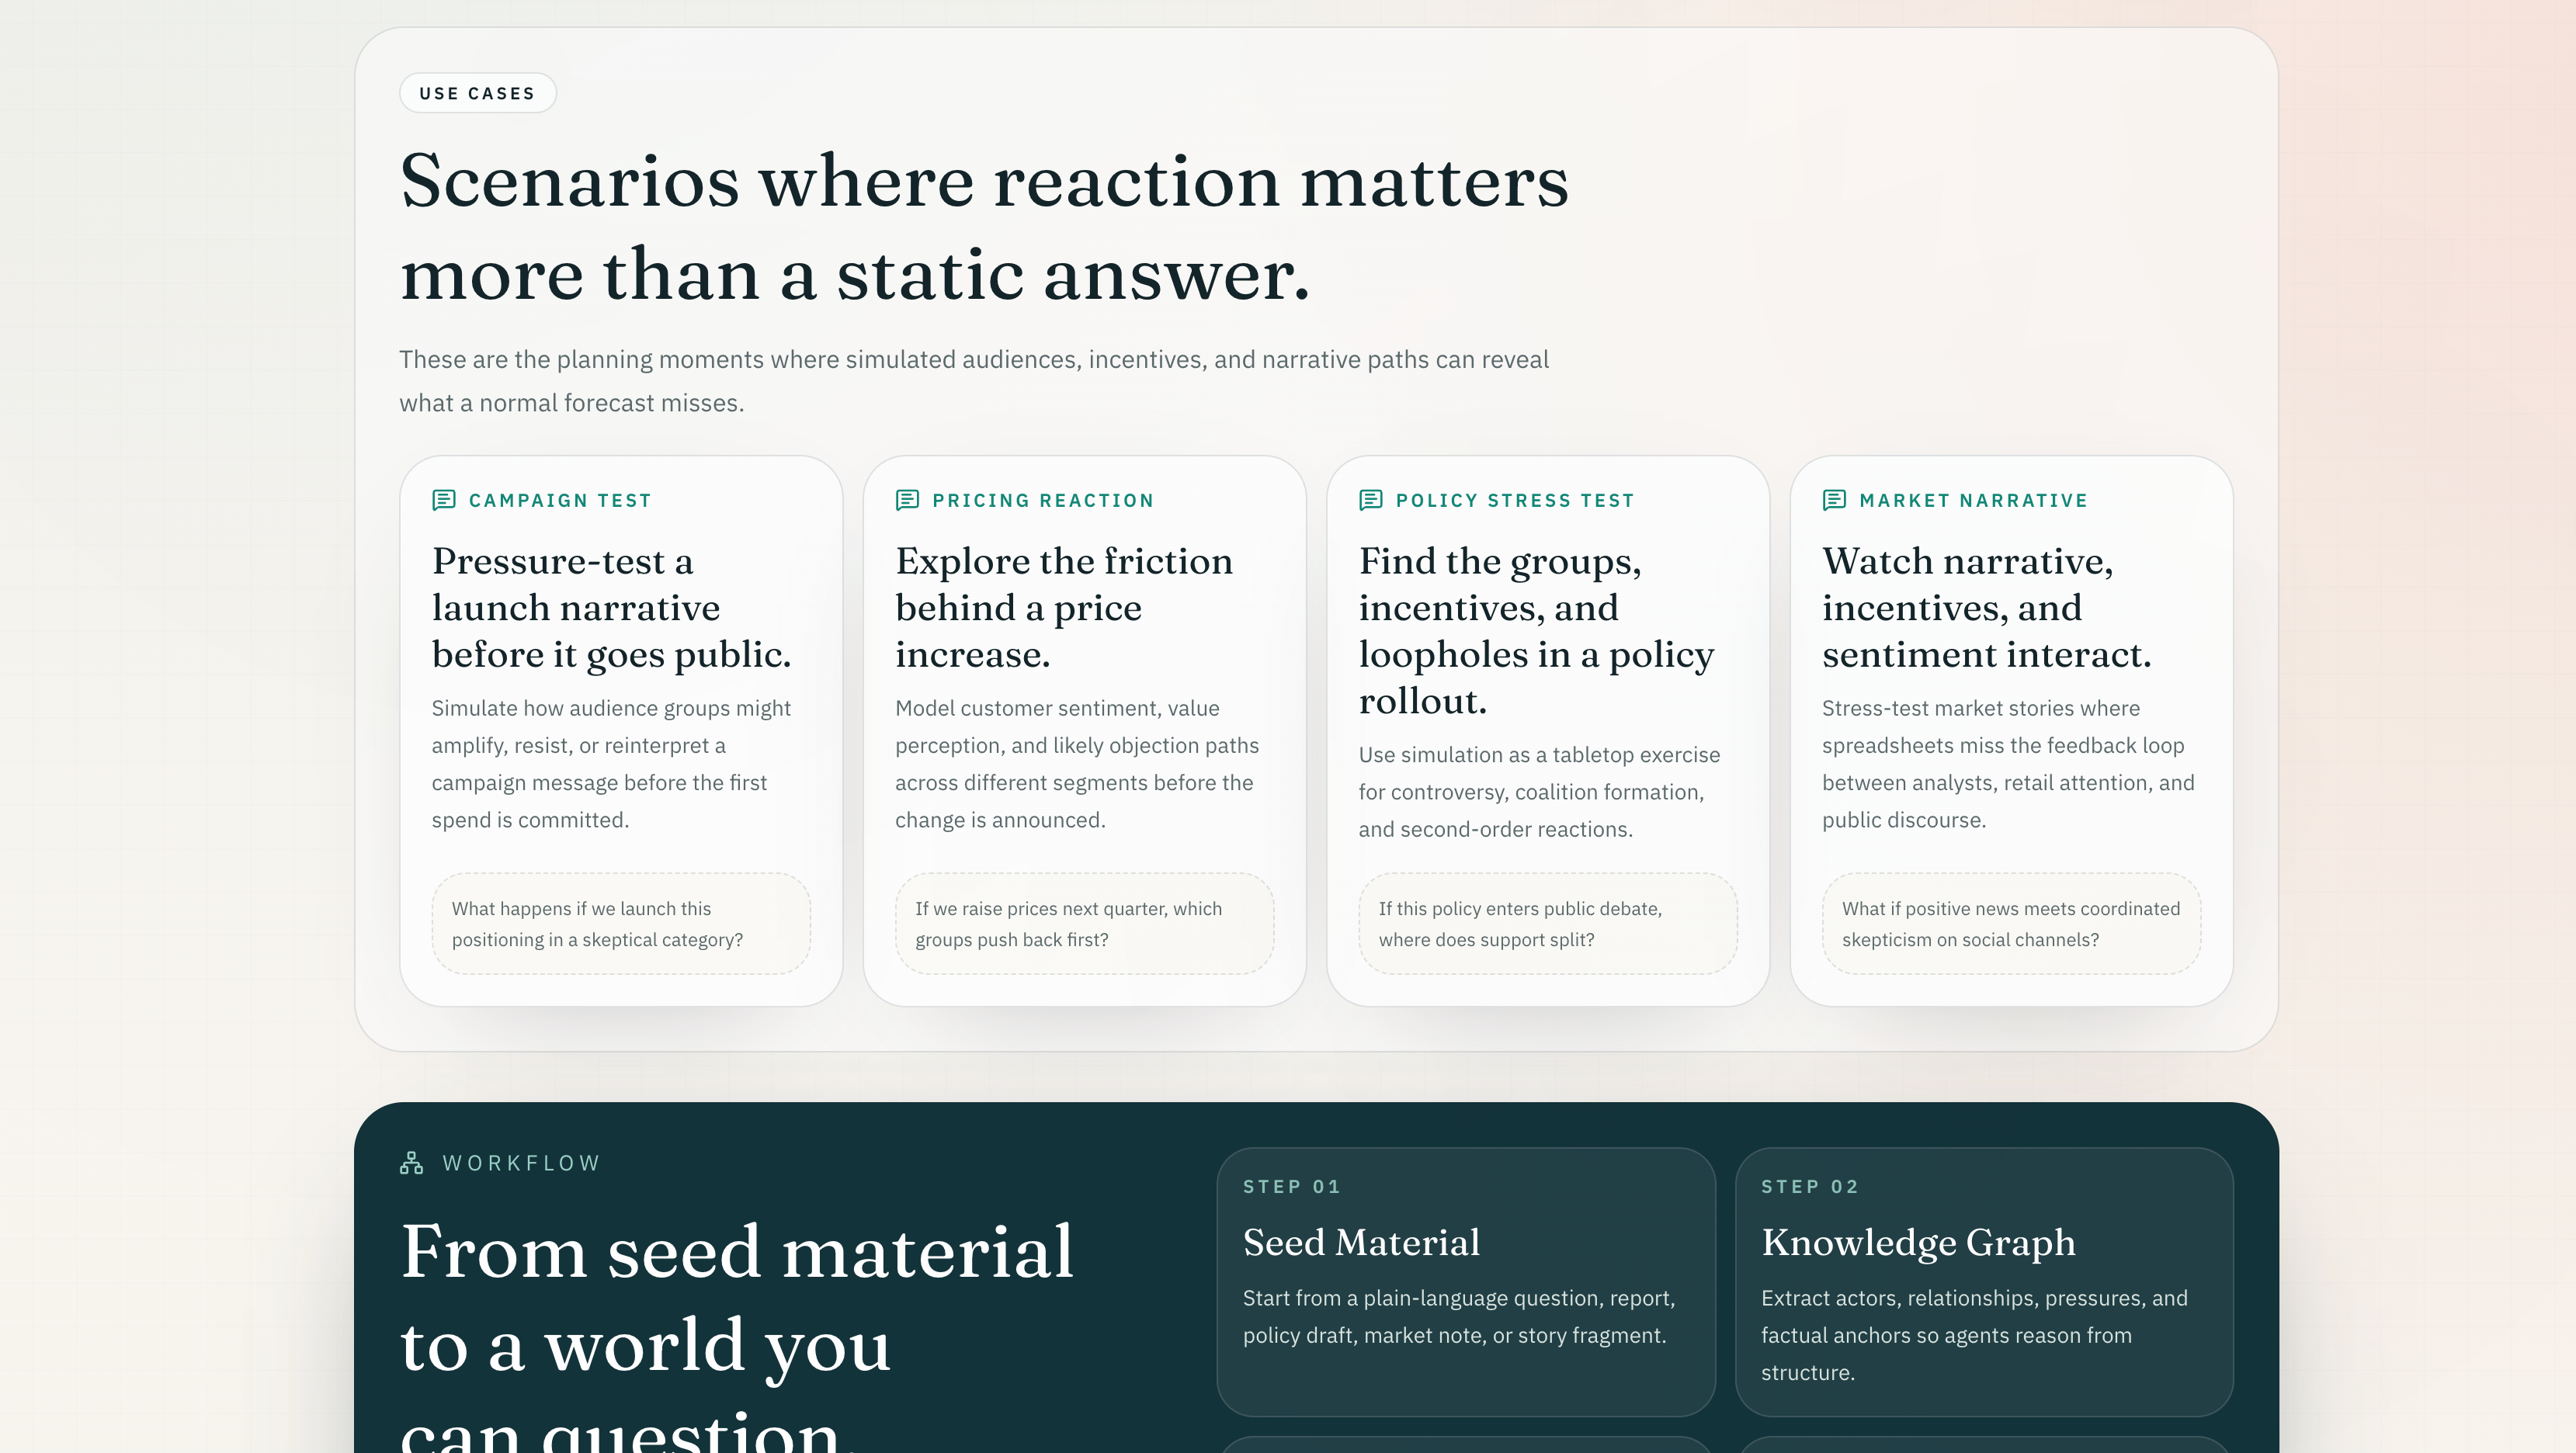The width and height of the screenshot is (2576, 1453).
Task: Click the 'Simulate how audience groups might' description
Action: tap(612, 764)
